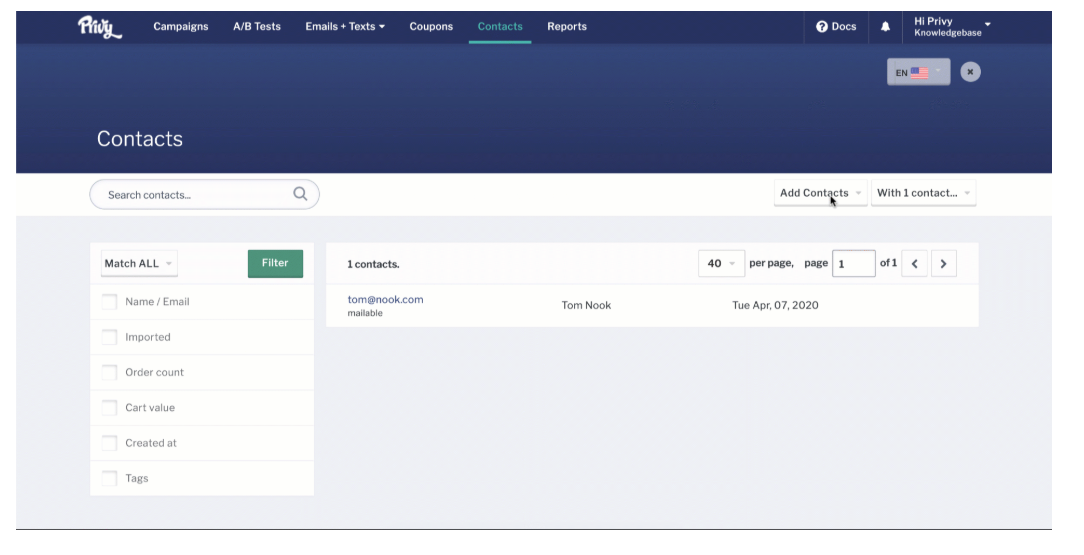The width and height of the screenshot is (1084, 555).
Task: Open the Reports tab
Action: tap(567, 27)
